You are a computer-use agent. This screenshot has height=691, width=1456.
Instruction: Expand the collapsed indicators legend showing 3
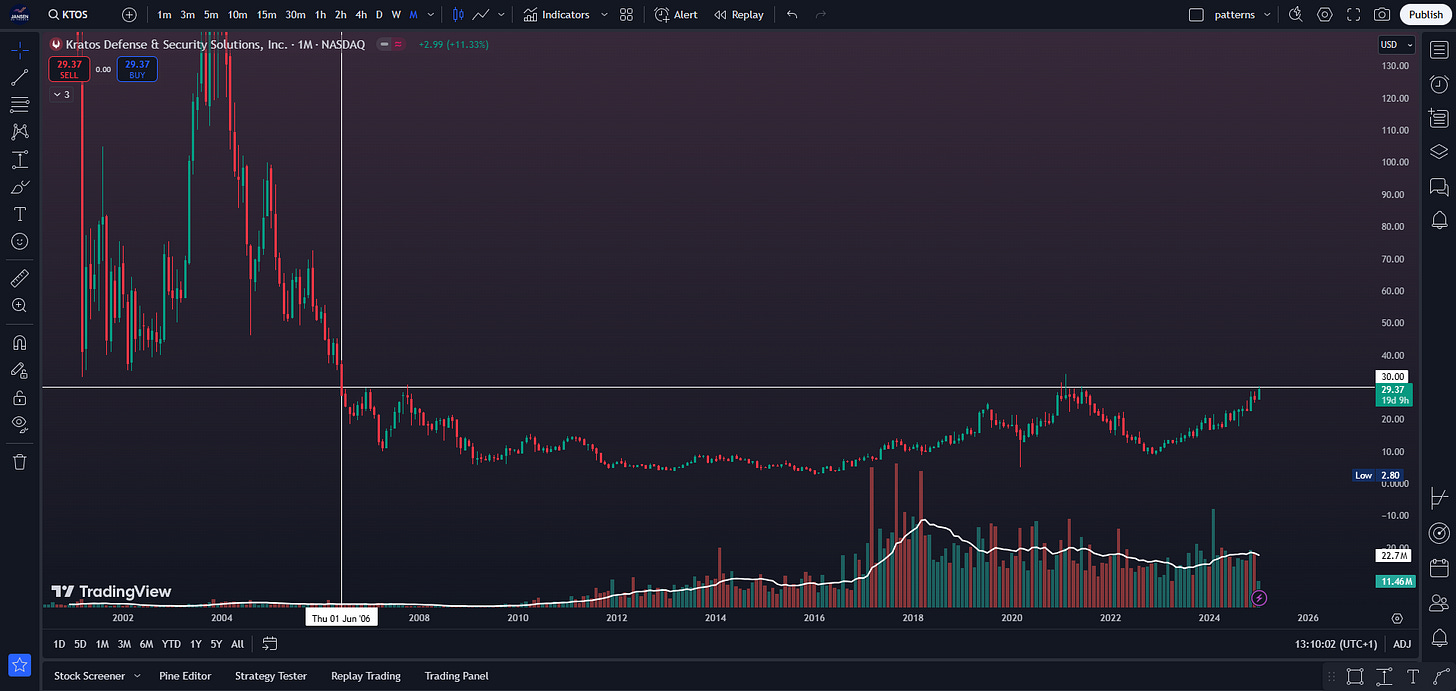tap(61, 94)
